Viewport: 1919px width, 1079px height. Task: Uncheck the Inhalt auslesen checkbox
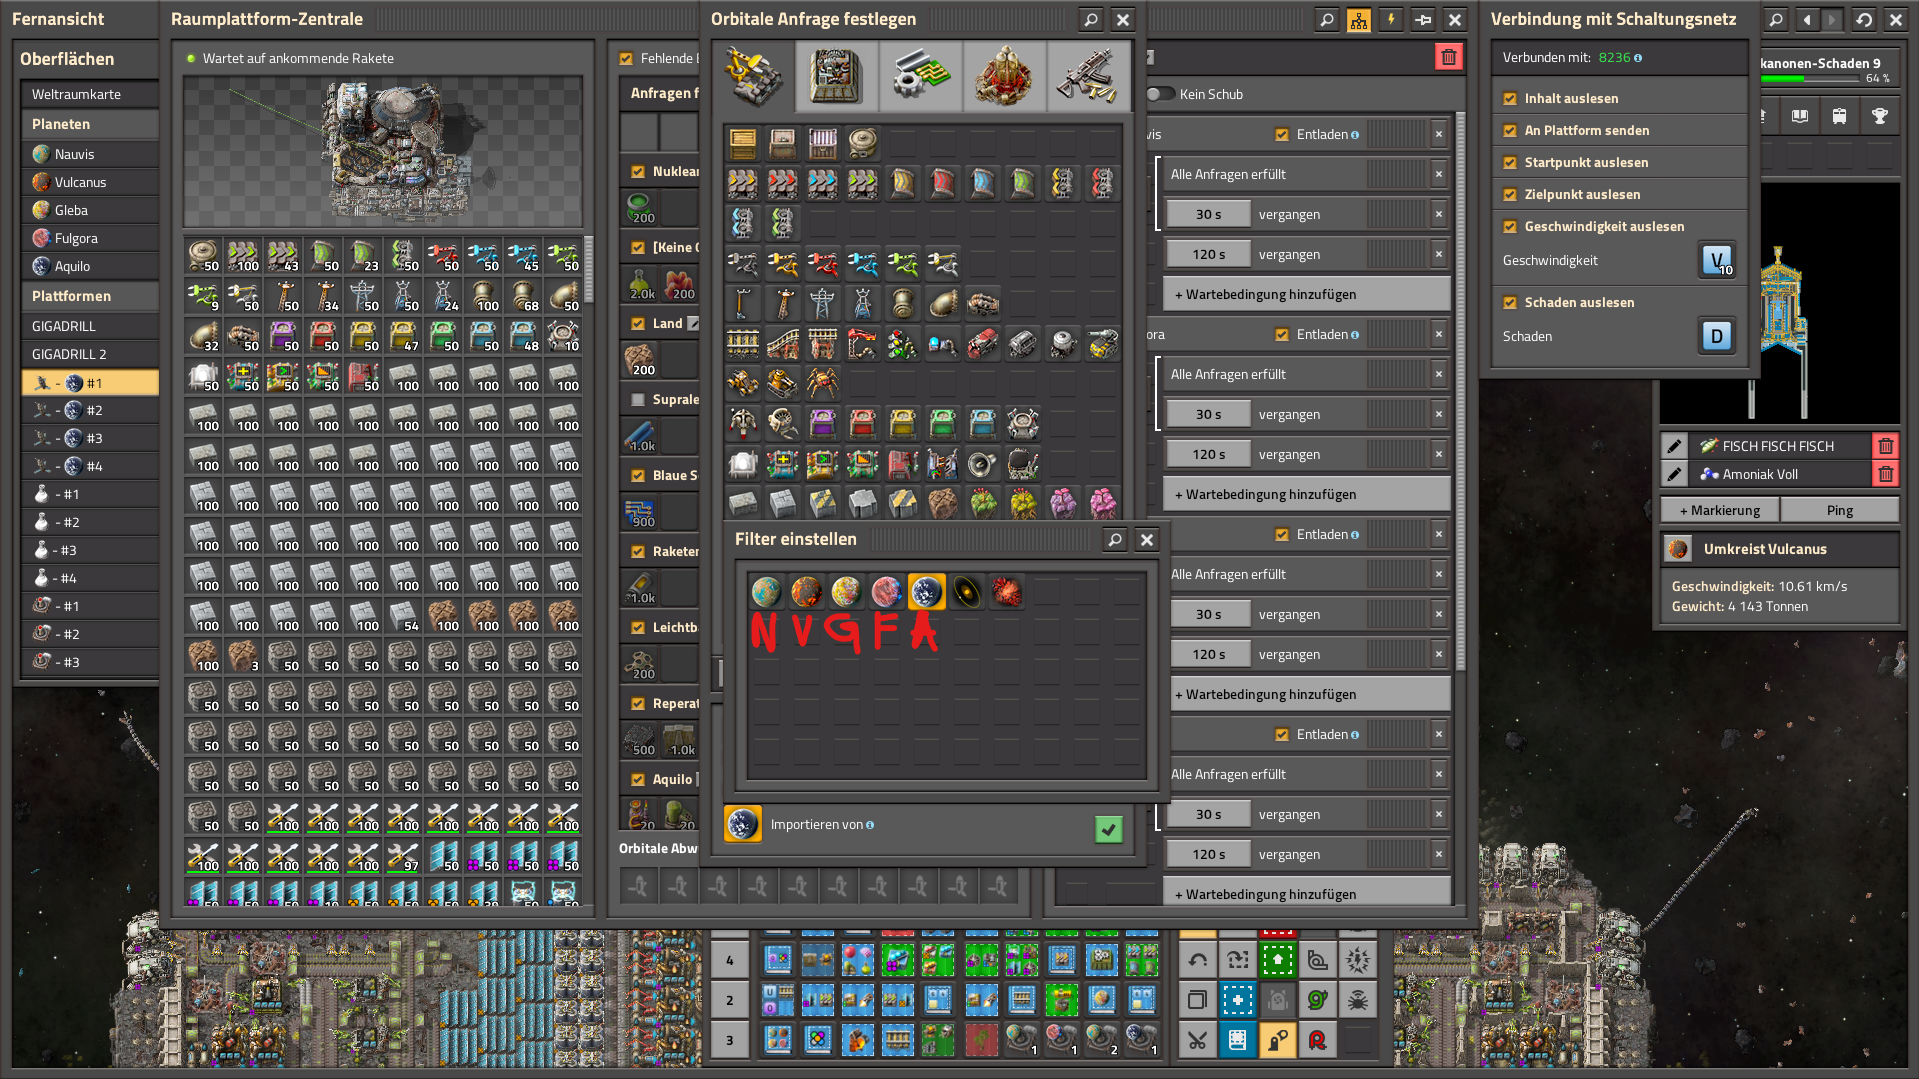coord(1508,98)
